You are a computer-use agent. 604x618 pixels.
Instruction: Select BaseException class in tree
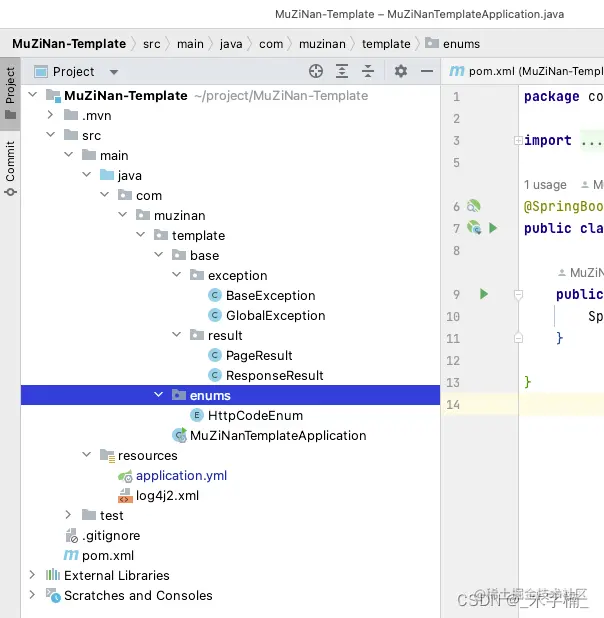pos(270,295)
